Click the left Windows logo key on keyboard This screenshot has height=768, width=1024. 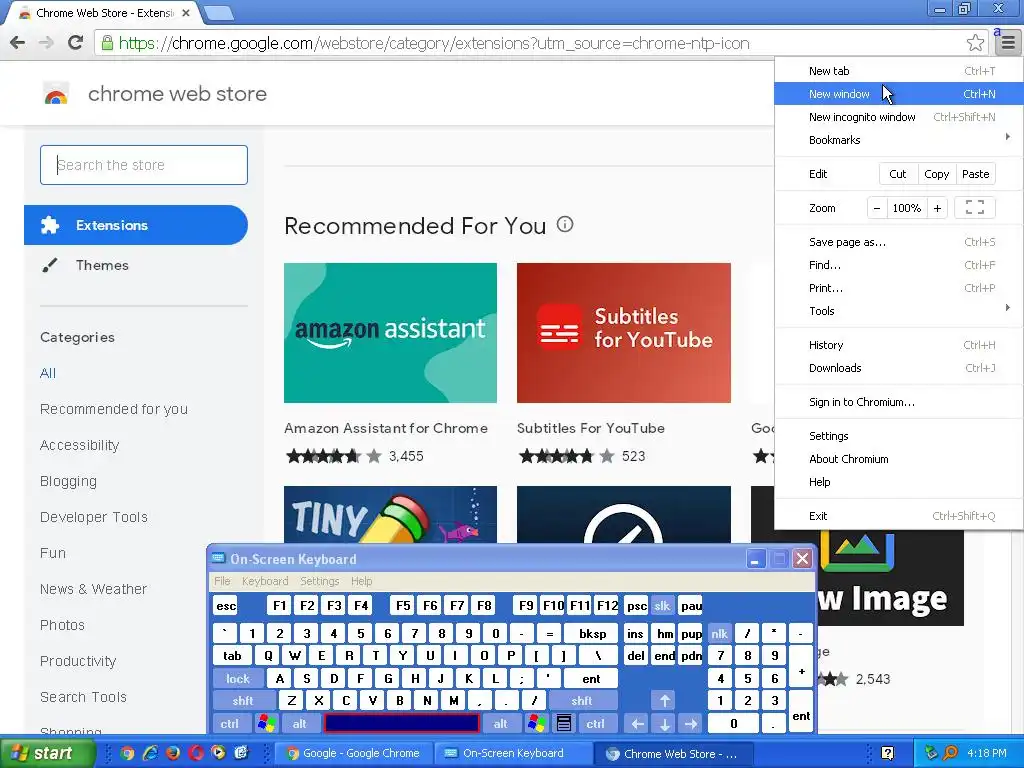click(x=266, y=724)
